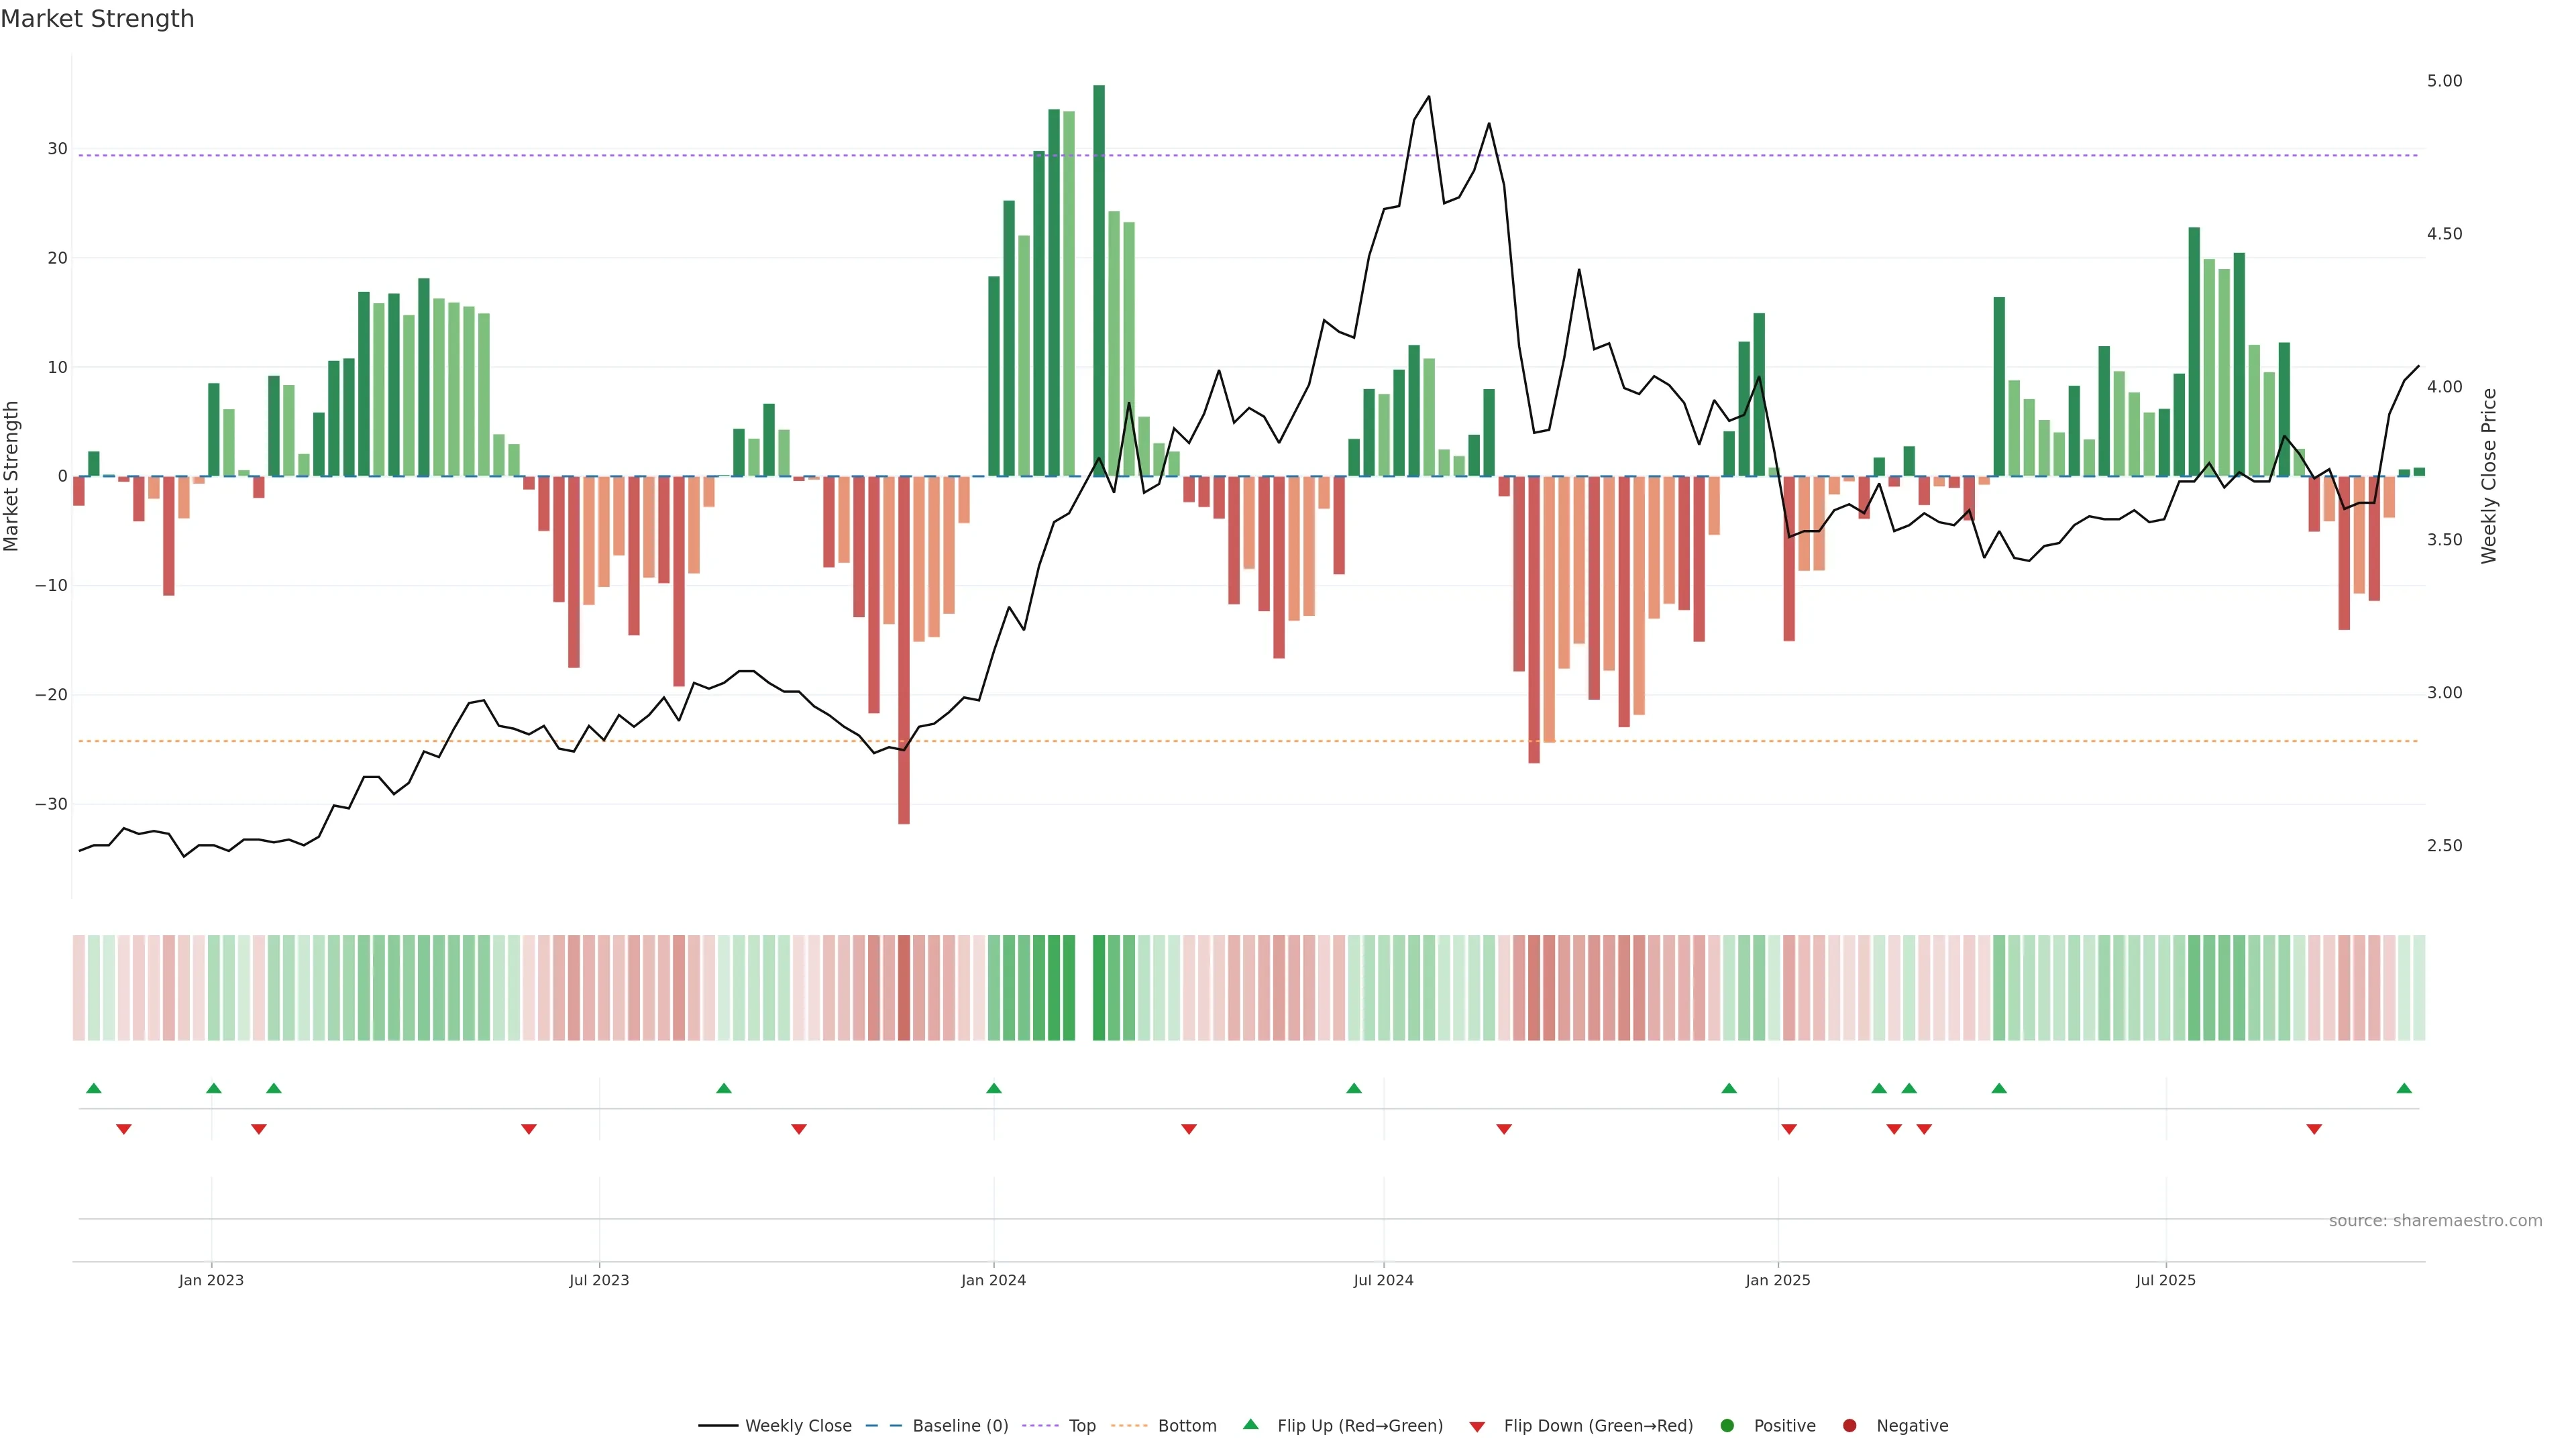Click the rightmost green flip-up triangle marker
The height and width of the screenshot is (1449, 2576).
2404,1088
